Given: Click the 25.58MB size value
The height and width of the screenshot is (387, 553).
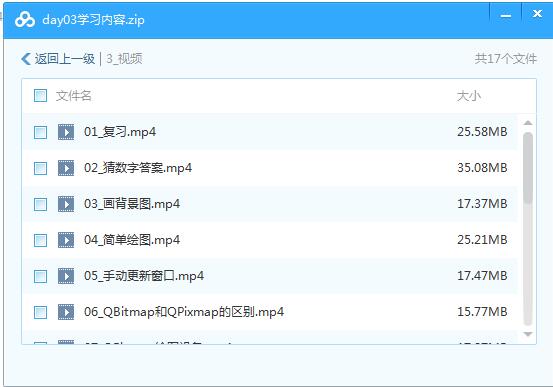Looking at the screenshot, I should (x=482, y=132).
